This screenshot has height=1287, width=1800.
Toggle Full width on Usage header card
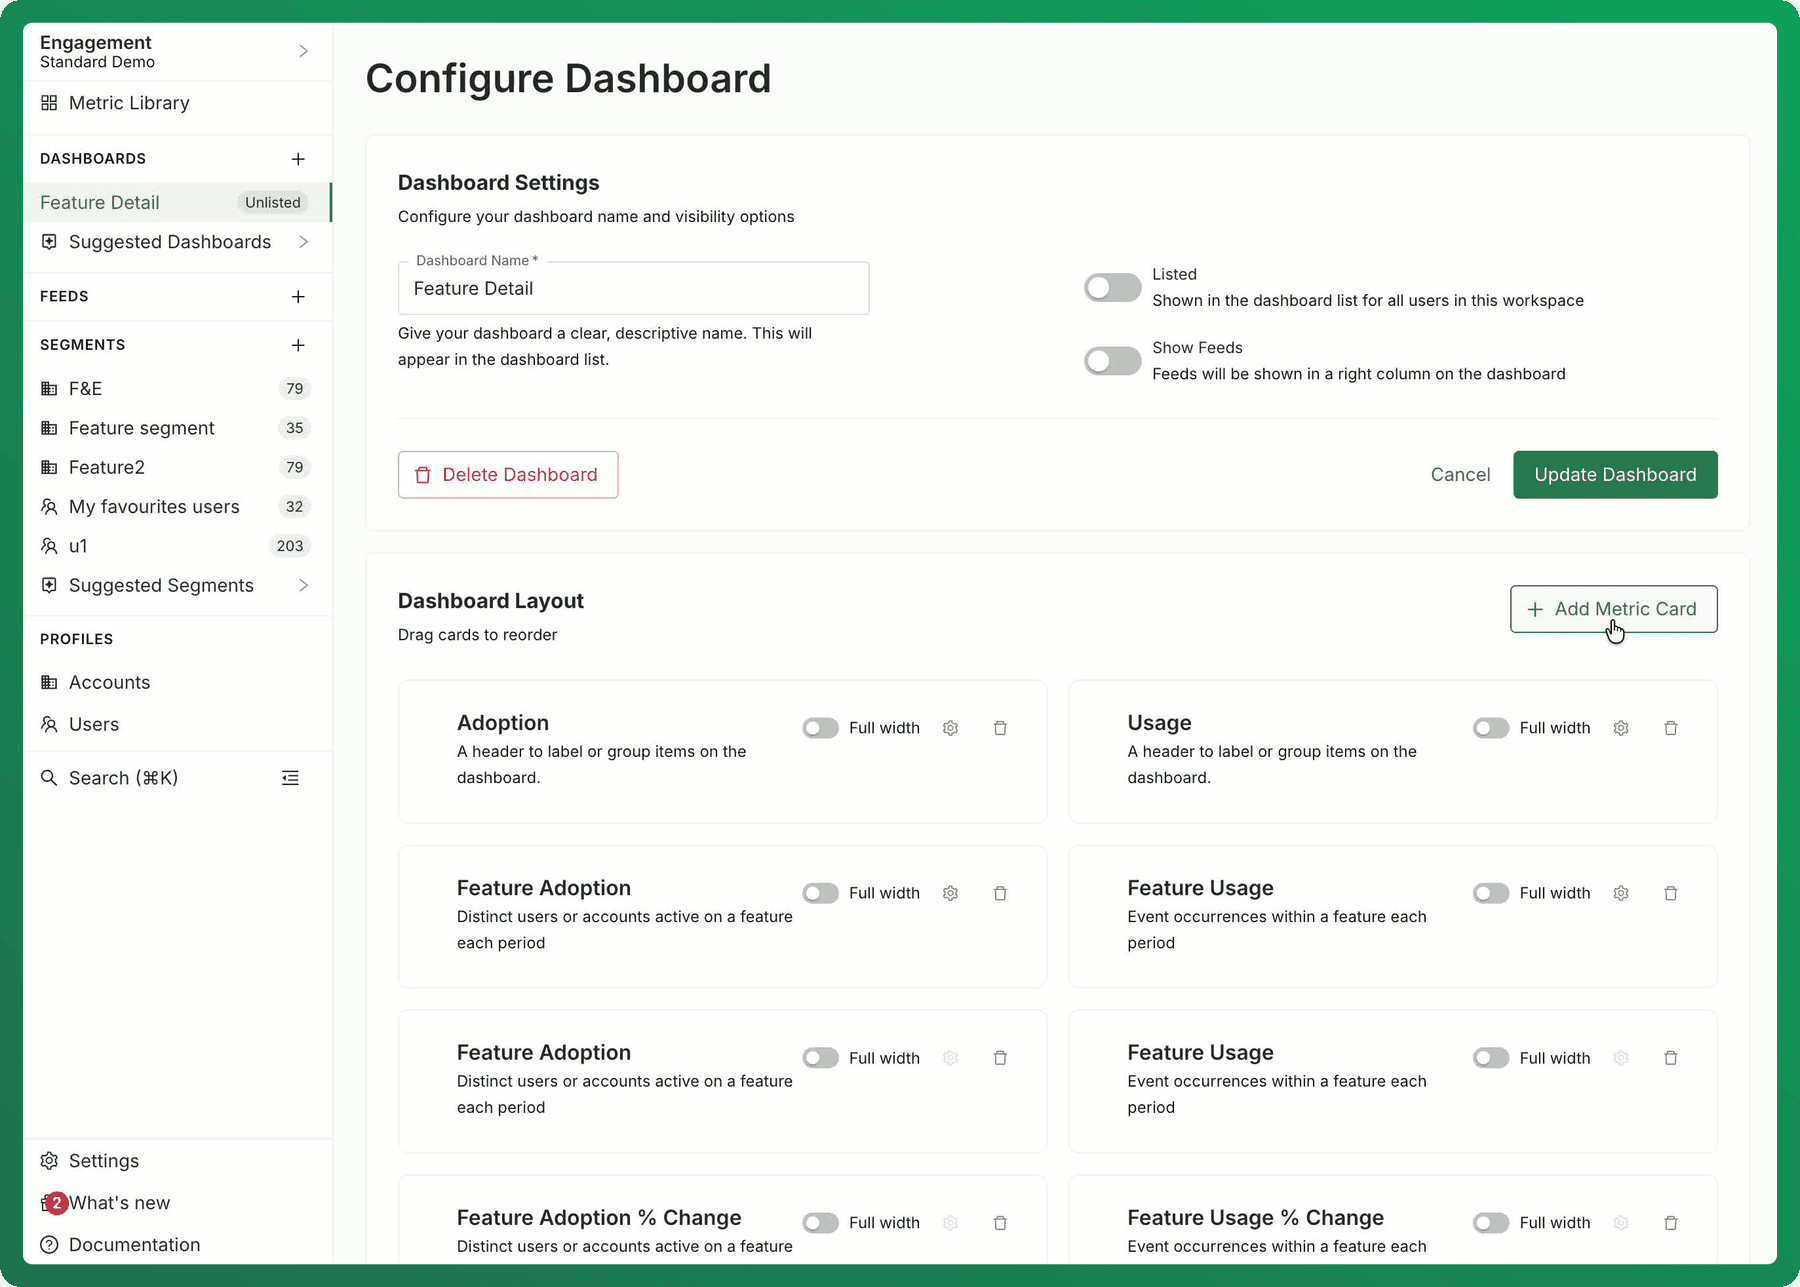click(1490, 728)
